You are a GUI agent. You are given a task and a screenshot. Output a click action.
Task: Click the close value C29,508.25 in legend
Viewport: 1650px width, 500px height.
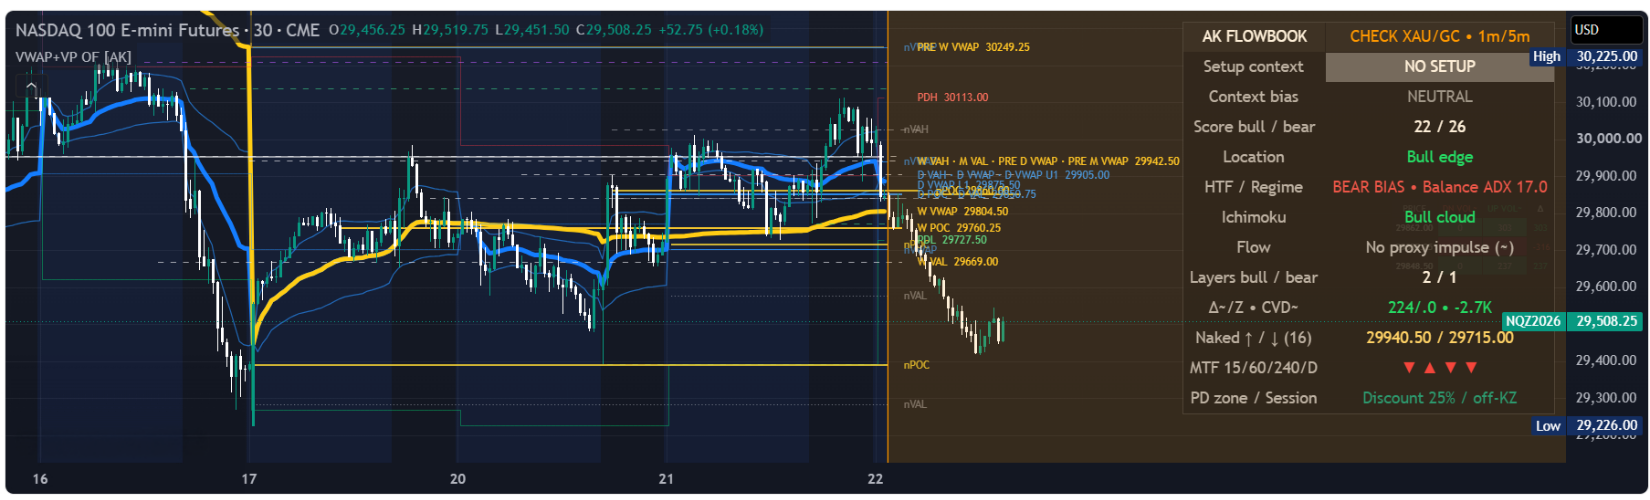(613, 30)
